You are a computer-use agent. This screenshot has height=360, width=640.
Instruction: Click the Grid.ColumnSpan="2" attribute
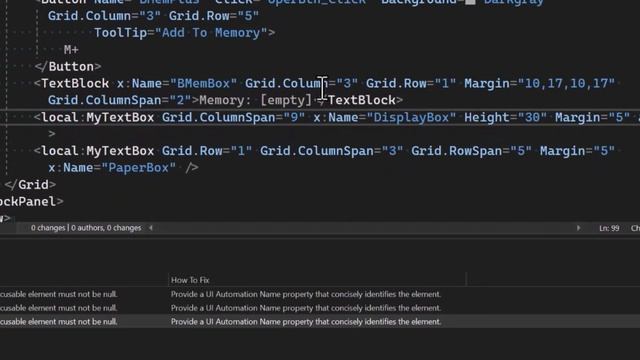119,100
